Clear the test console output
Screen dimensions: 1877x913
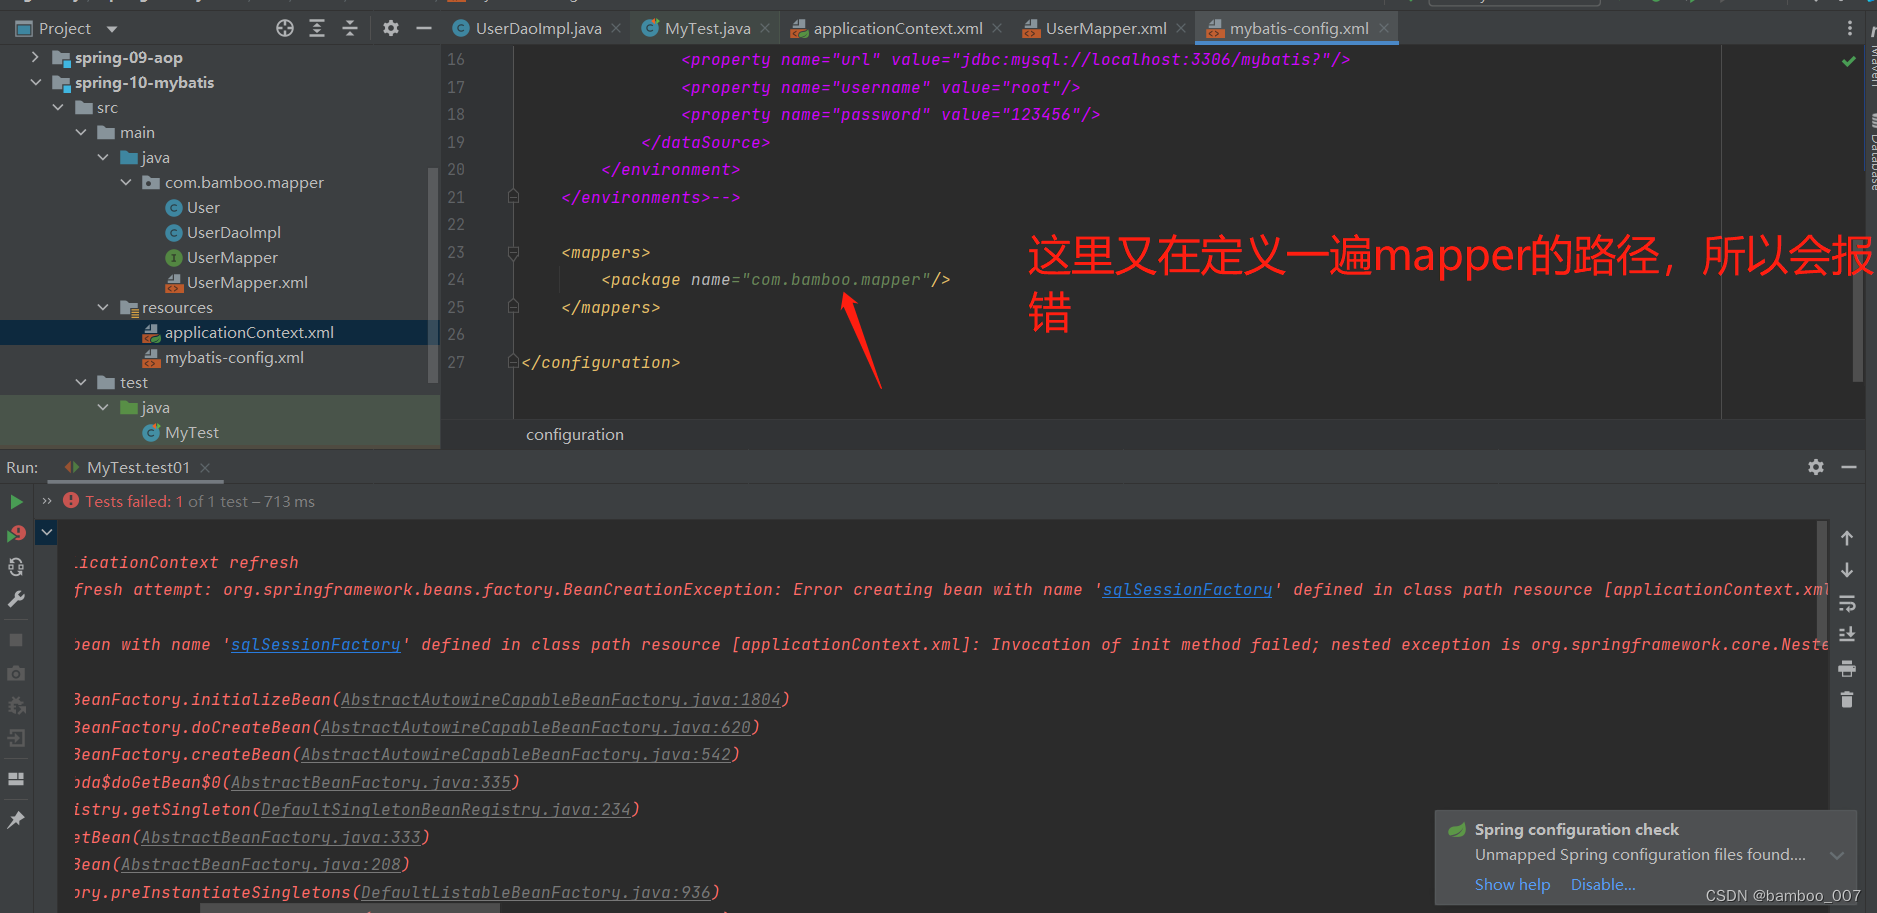pyautogui.click(x=1847, y=699)
